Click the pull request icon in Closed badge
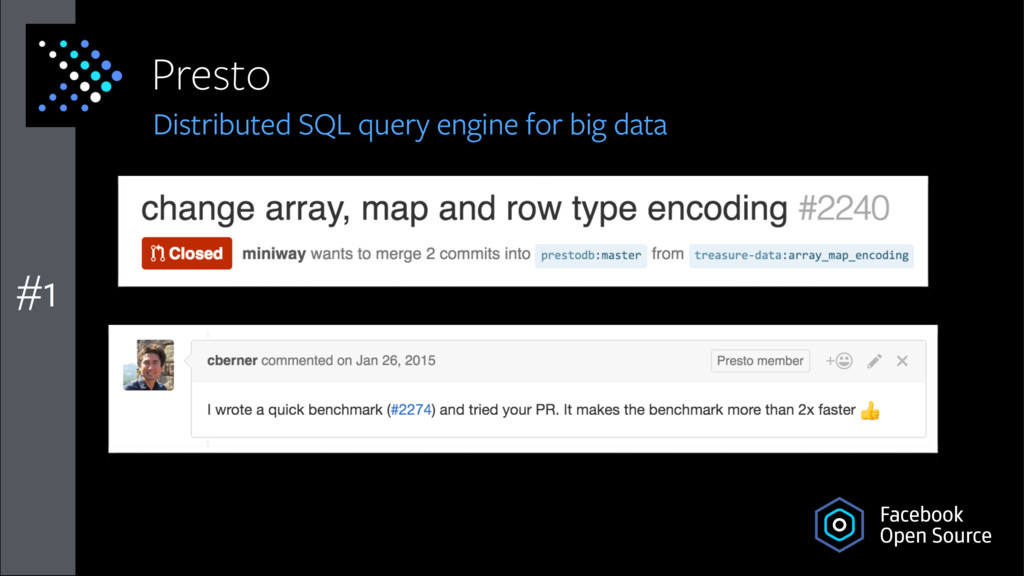 click(x=157, y=253)
